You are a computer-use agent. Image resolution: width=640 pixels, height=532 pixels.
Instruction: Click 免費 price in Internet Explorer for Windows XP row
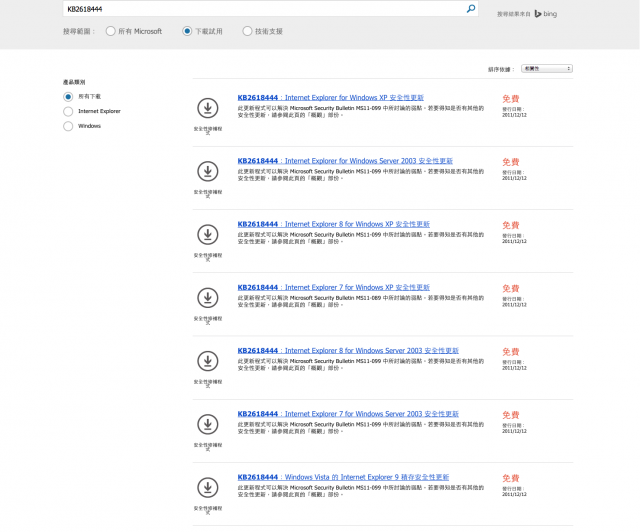[x=511, y=99]
